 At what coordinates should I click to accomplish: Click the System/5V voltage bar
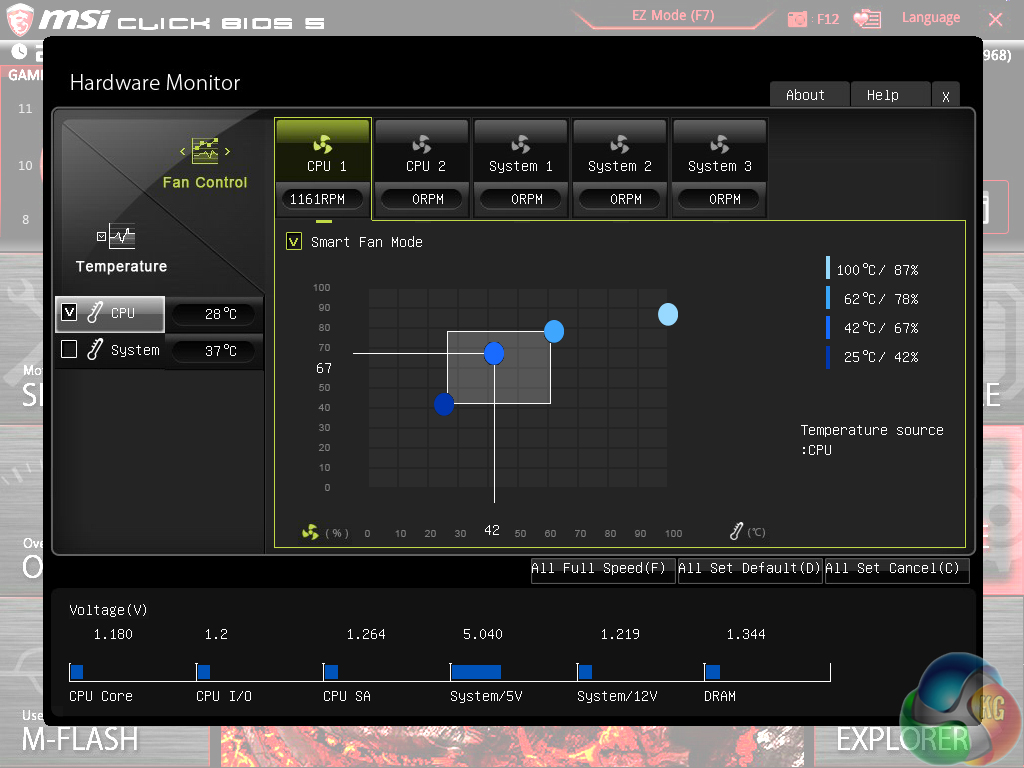click(476, 671)
